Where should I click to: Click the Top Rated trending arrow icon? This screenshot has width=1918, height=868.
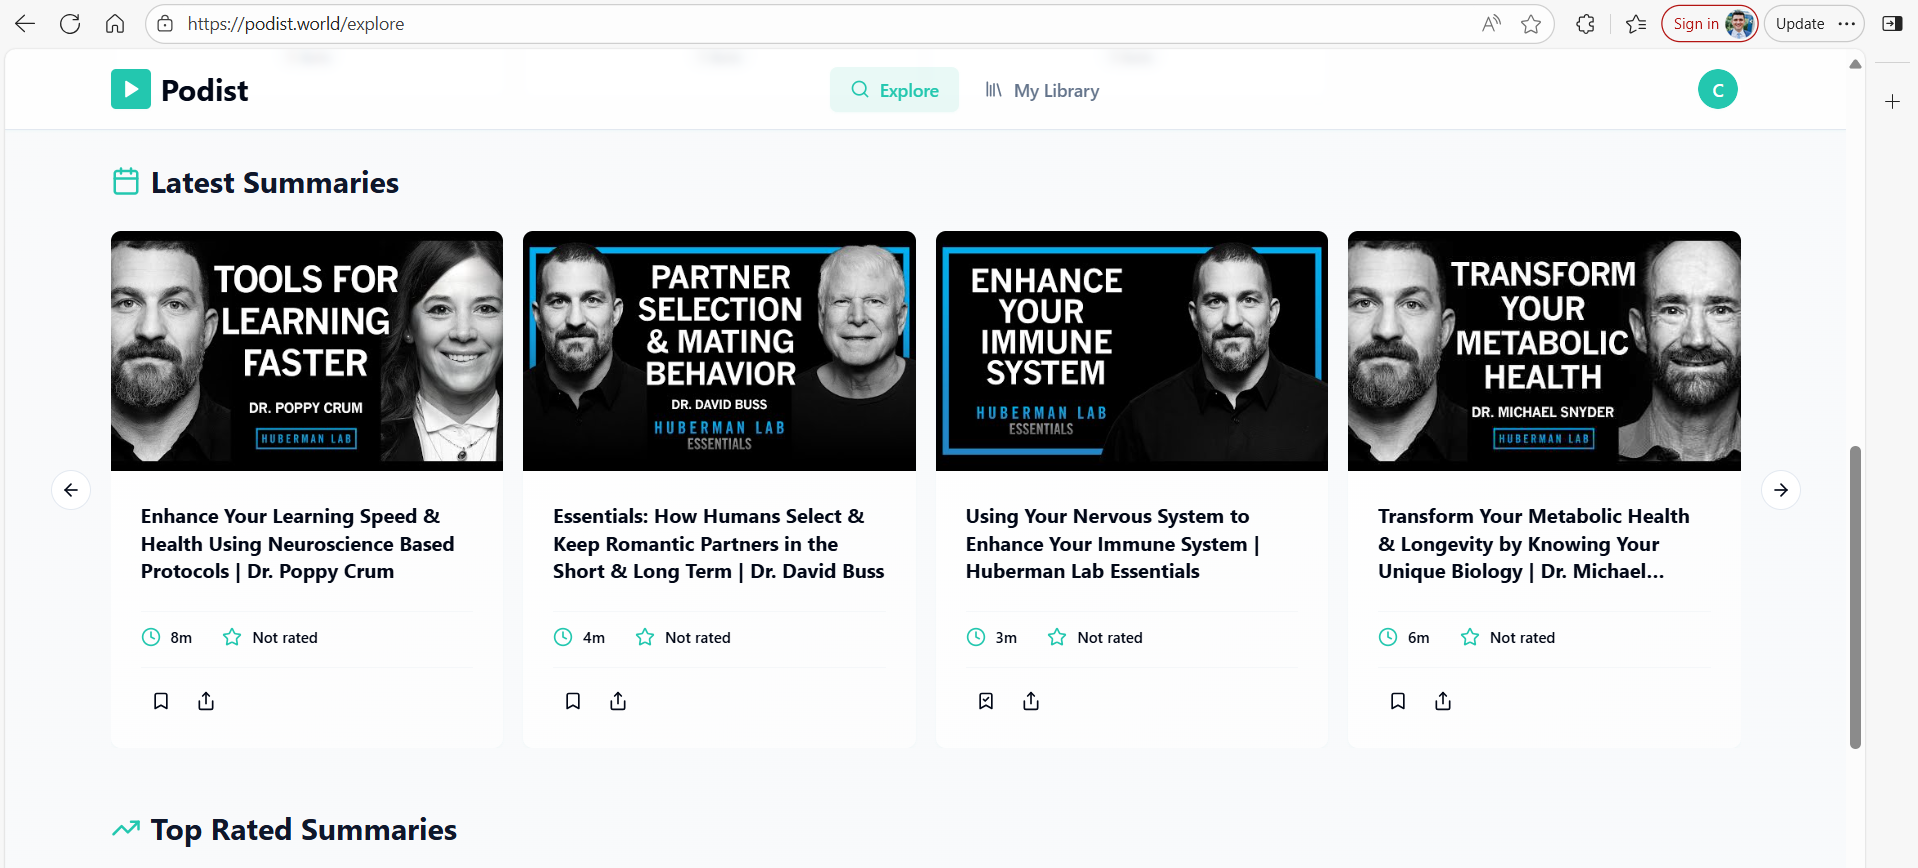[126, 829]
